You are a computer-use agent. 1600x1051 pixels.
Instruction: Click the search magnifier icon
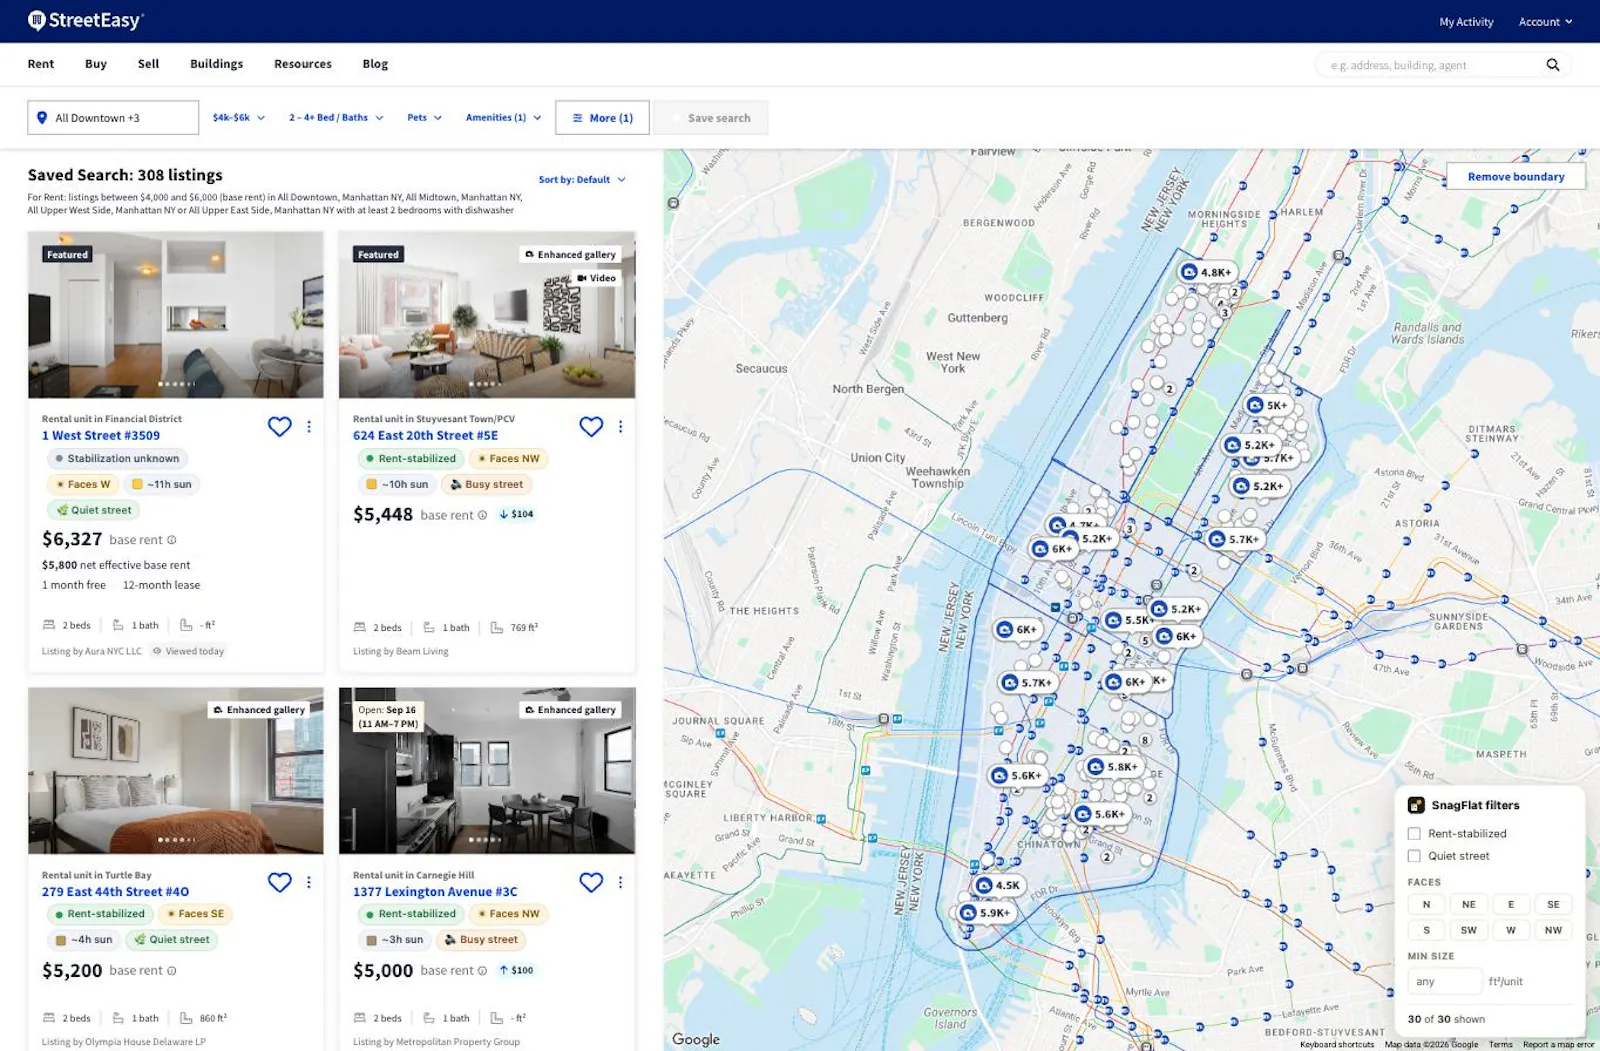point(1553,65)
